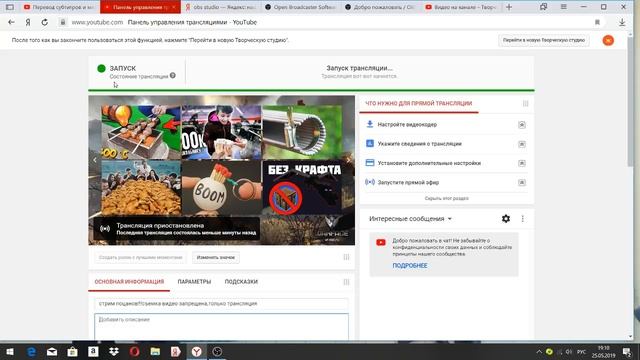Viewport: 640px width, 360px height.
Task: Click the stream preview thumbnail
Action: 222,170
